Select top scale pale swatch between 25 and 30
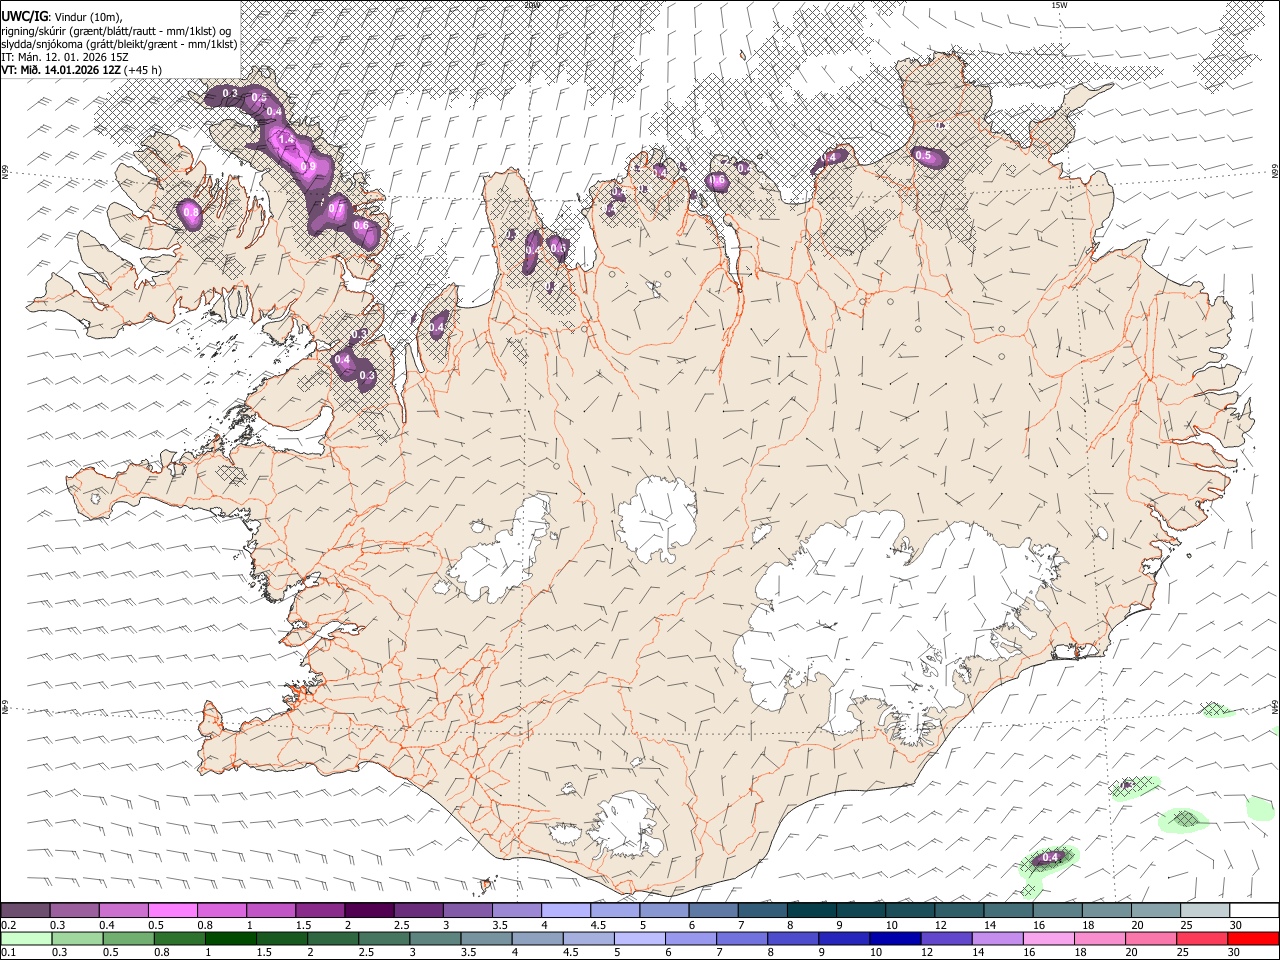Image resolution: width=1280 pixels, height=960 pixels. 1204,910
